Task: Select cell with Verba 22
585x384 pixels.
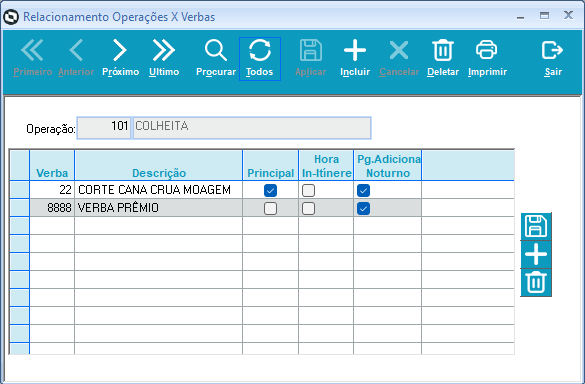Action: coord(52,190)
